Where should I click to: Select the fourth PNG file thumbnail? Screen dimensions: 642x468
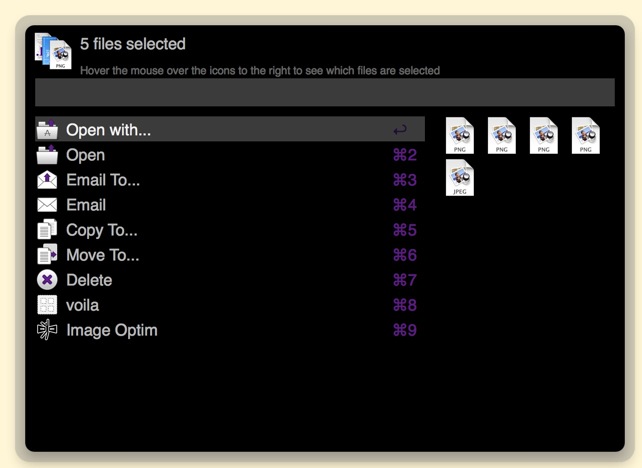tap(585, 136)
